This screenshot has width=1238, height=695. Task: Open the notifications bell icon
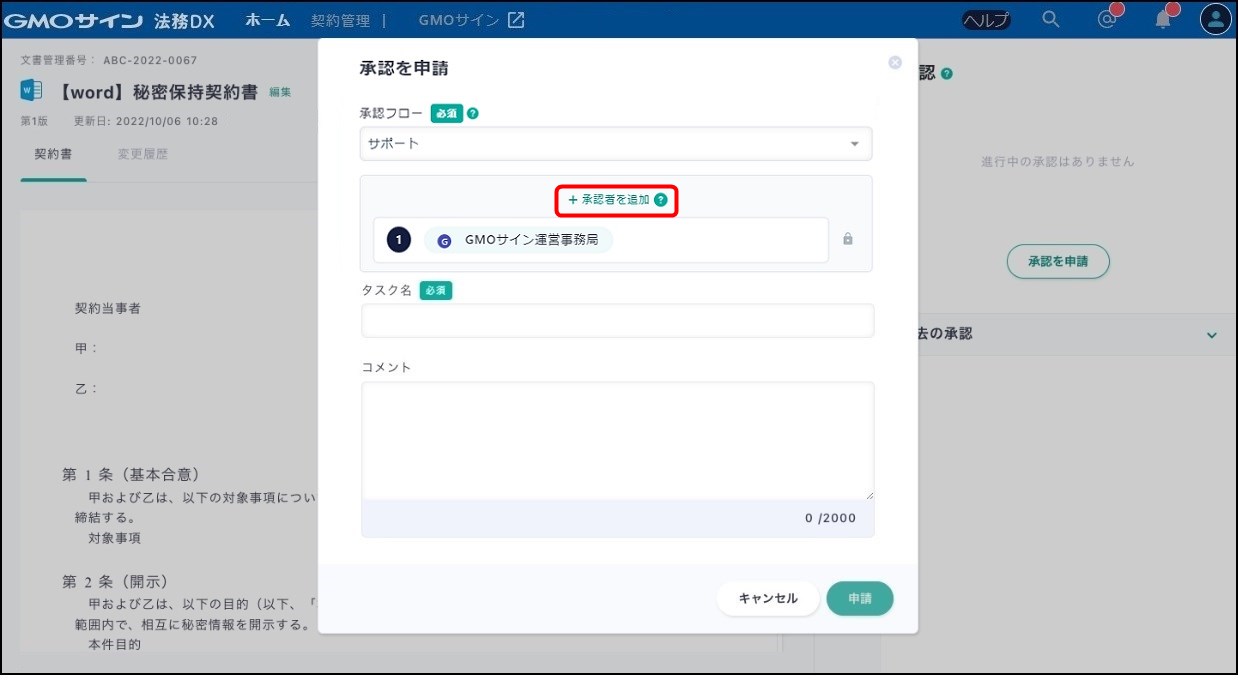pos(1163,19)
